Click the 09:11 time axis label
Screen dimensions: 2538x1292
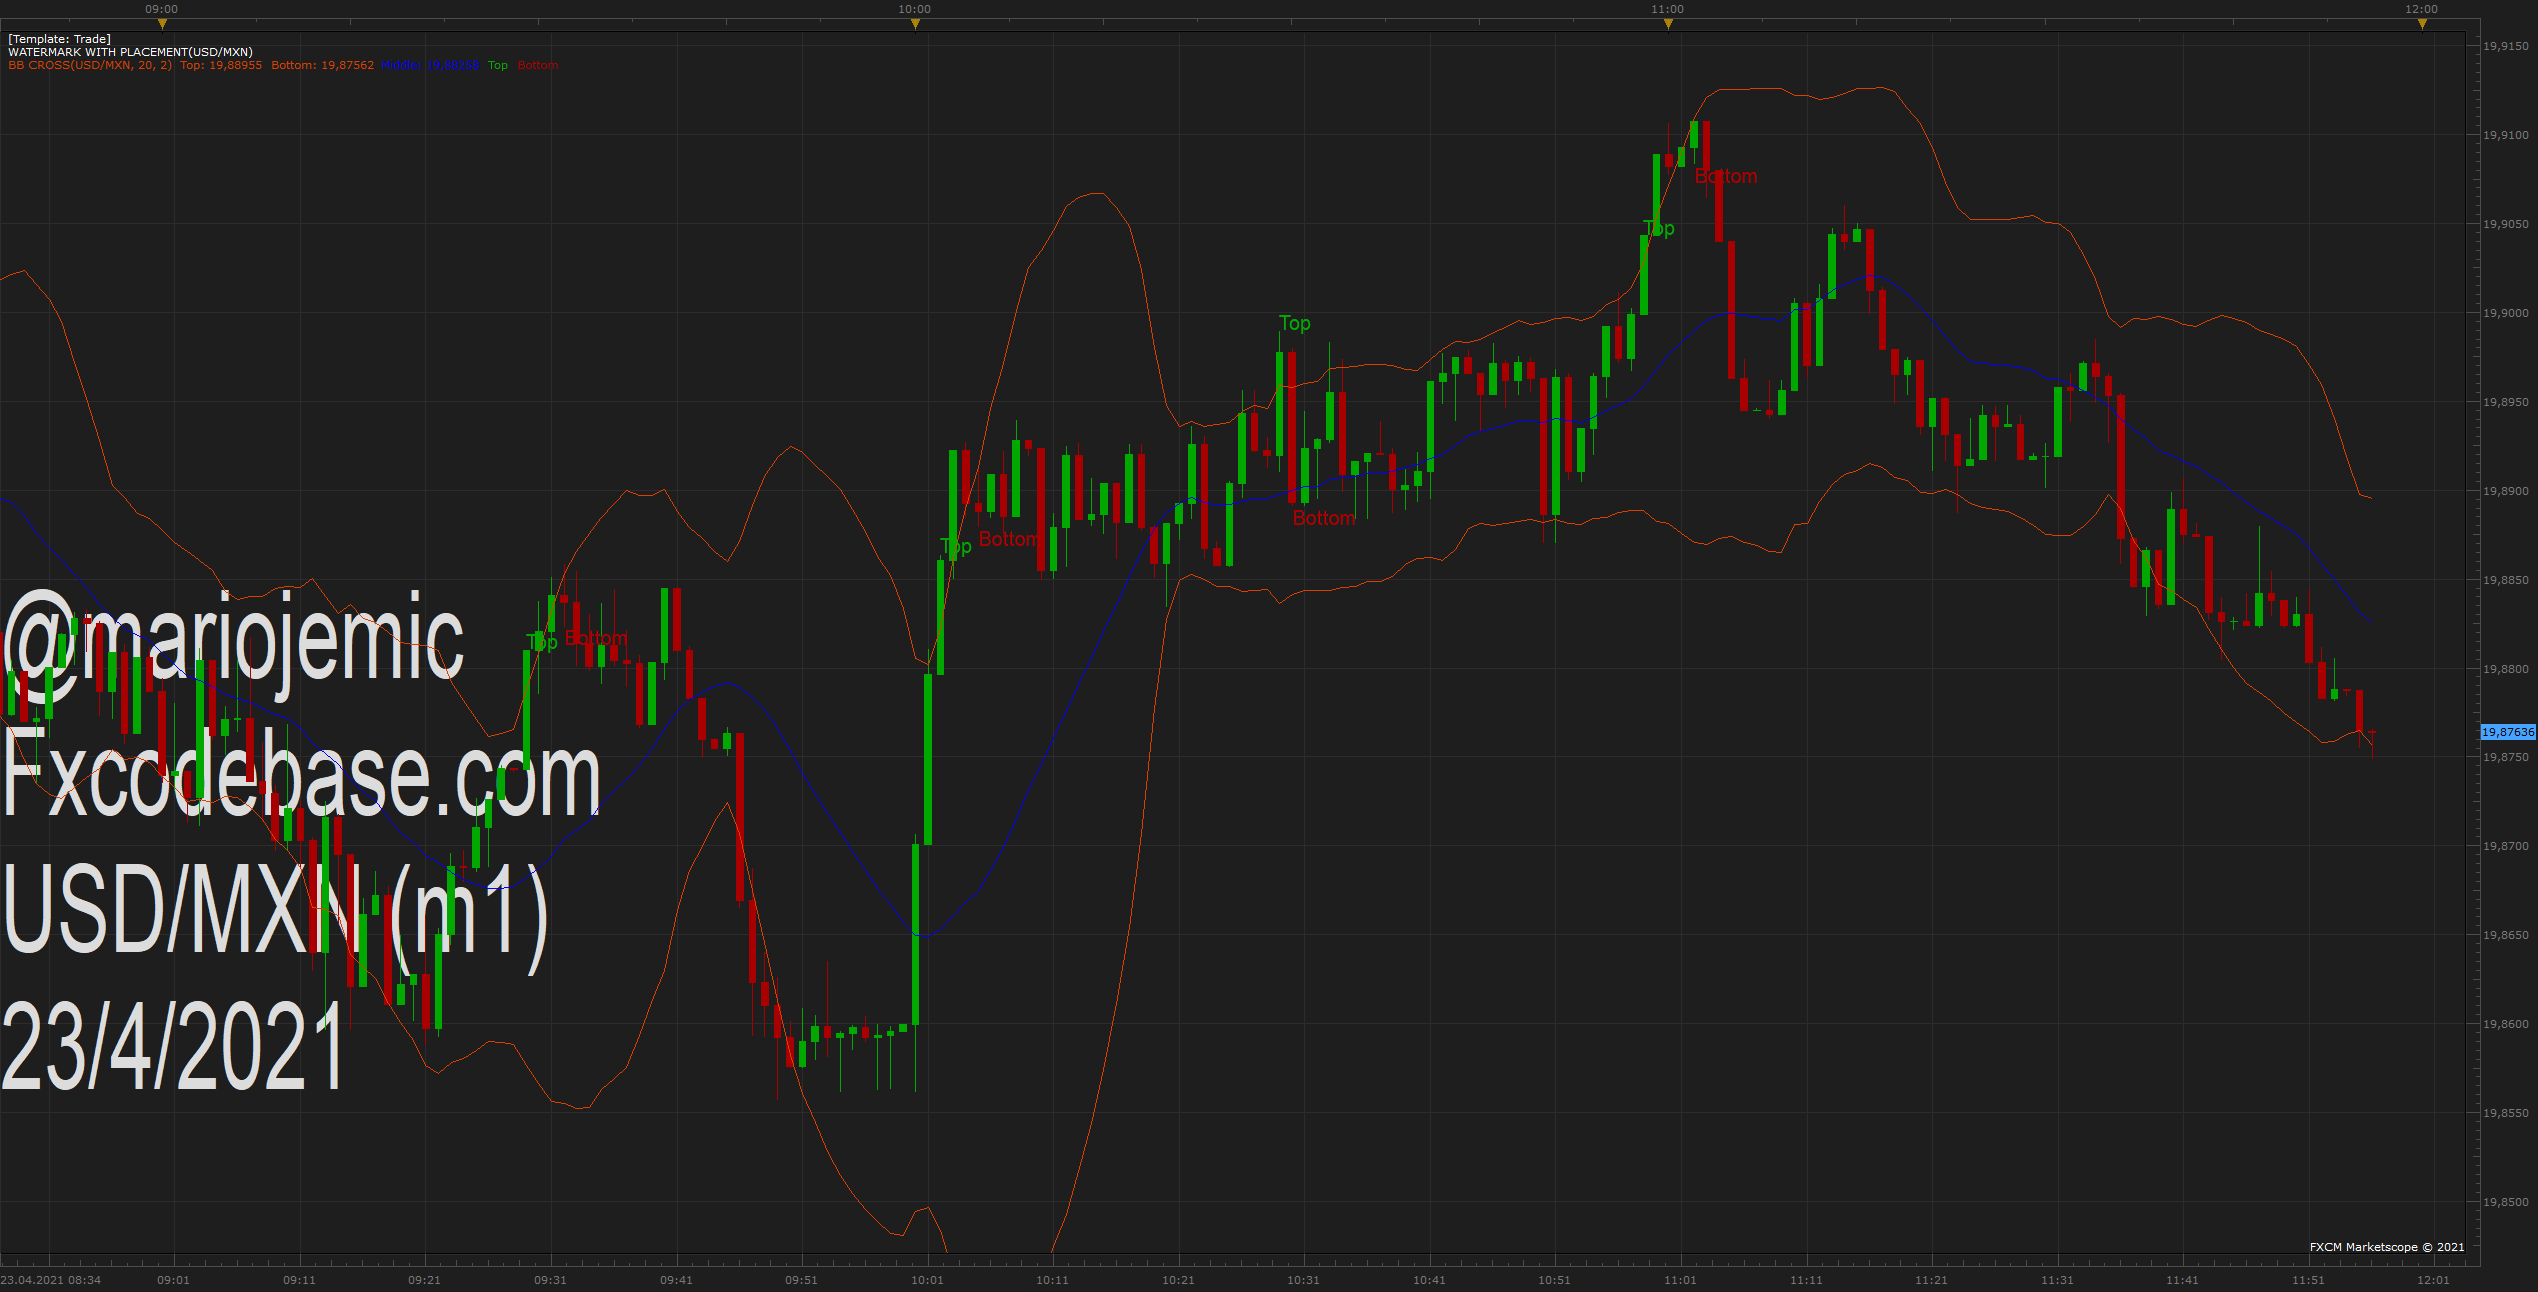tap(299, 1280)
